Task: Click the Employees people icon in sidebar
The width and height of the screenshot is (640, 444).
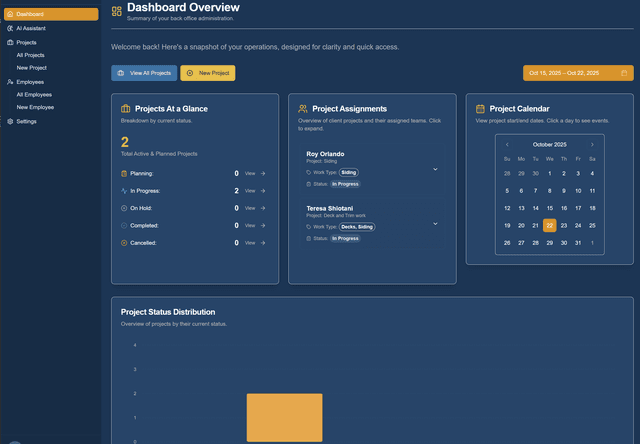Action: [10, 82]
